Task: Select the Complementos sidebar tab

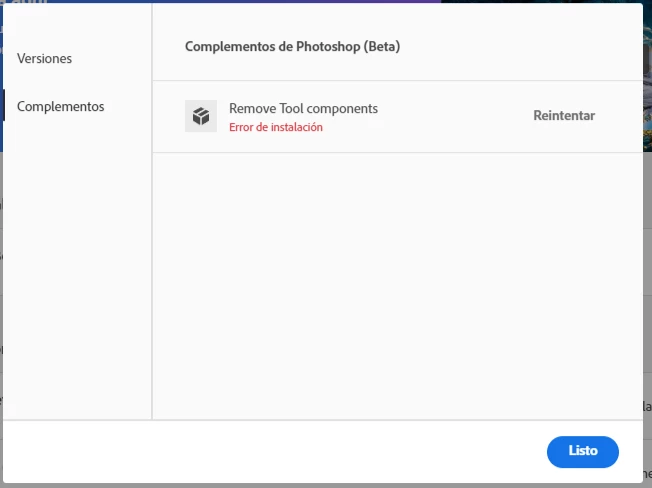Action: pos(61,107)
